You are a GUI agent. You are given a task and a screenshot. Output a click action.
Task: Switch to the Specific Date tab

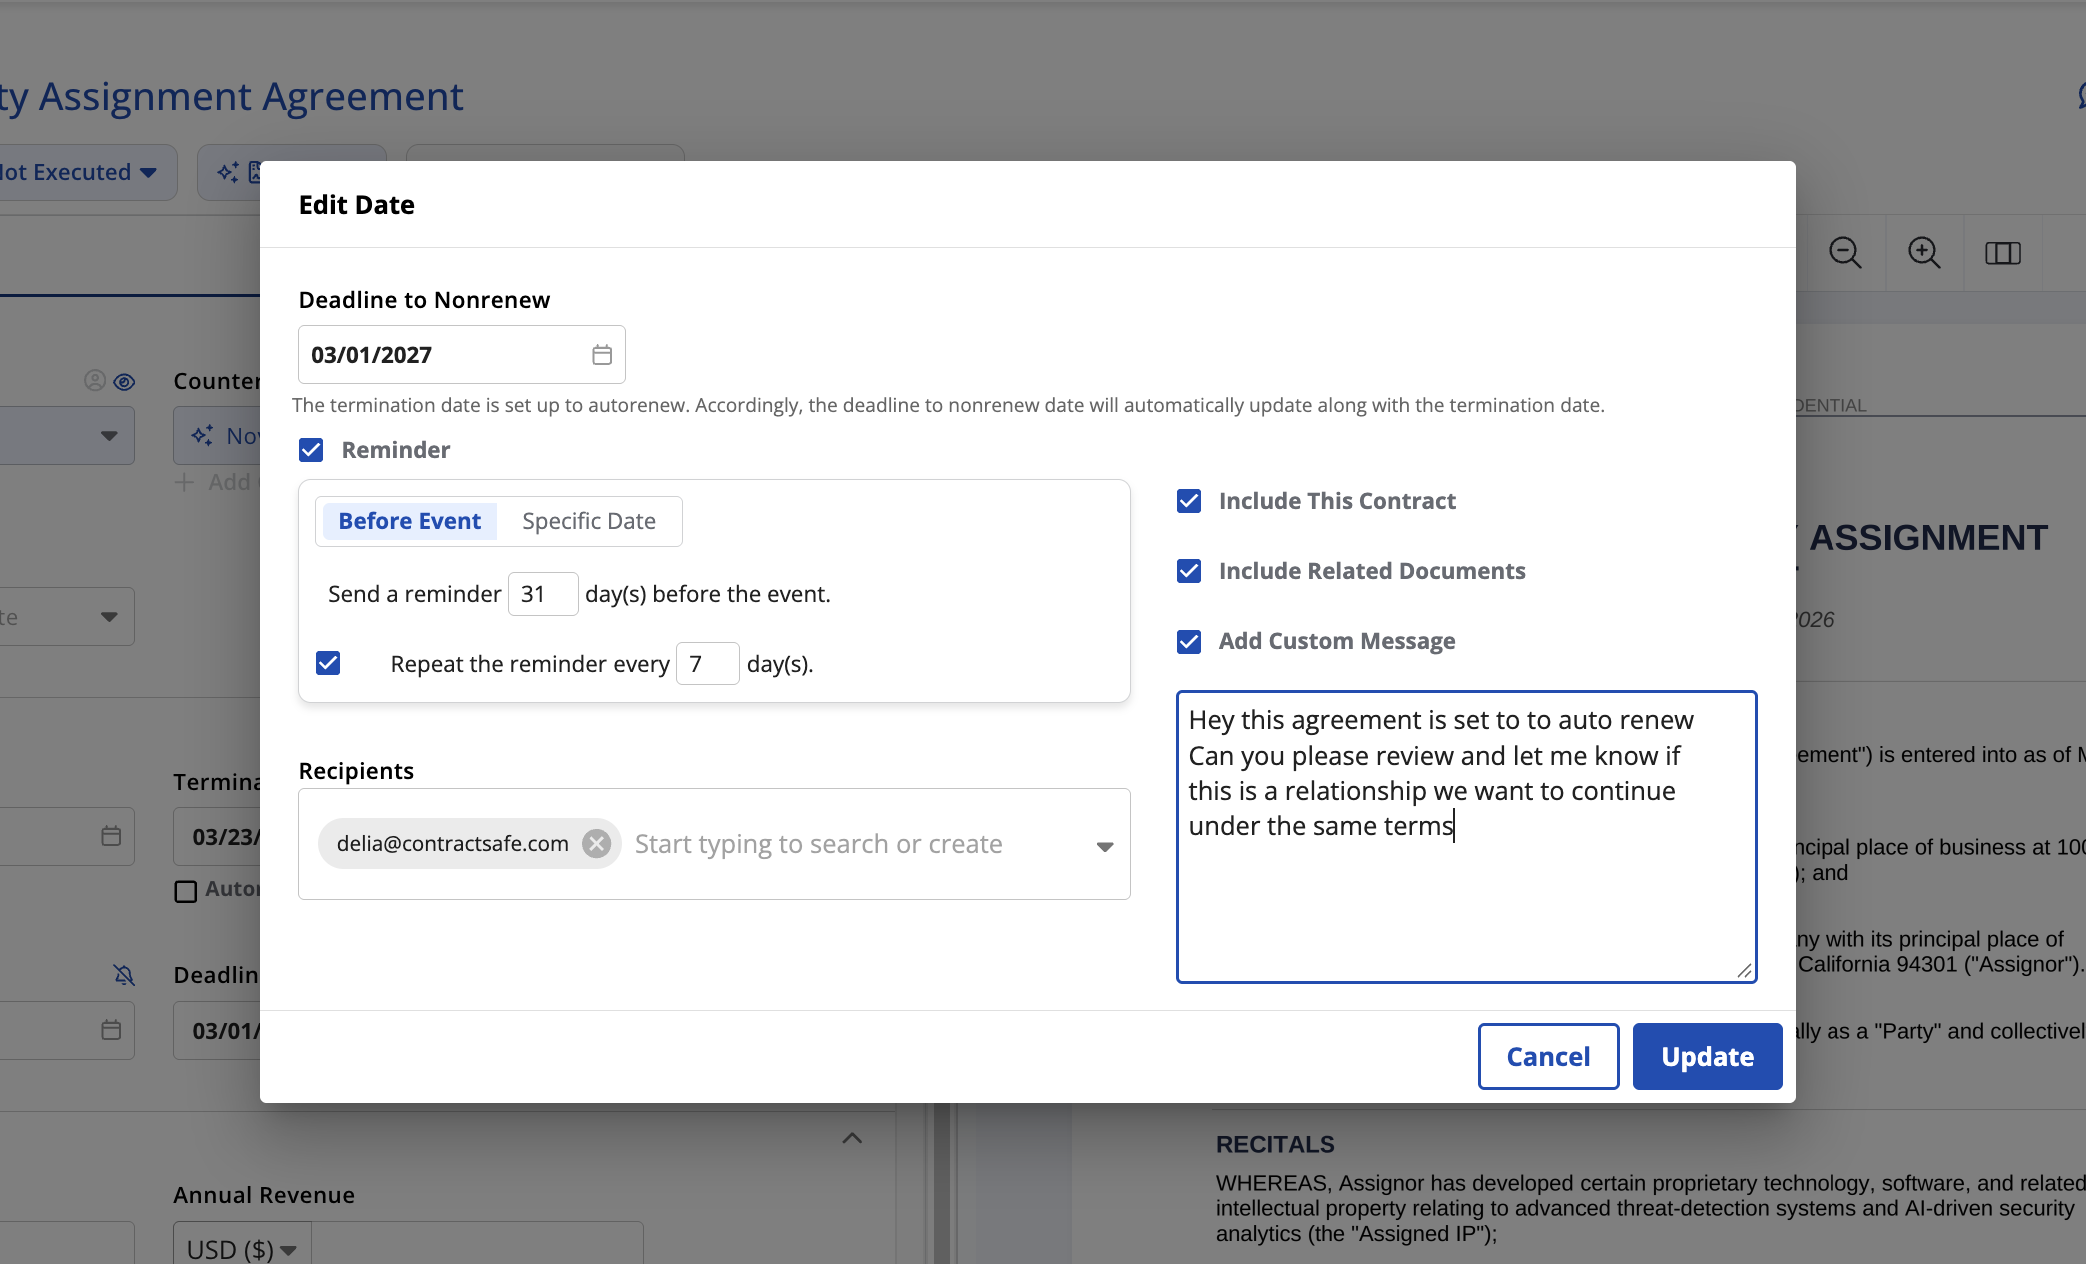coord(589,521)
